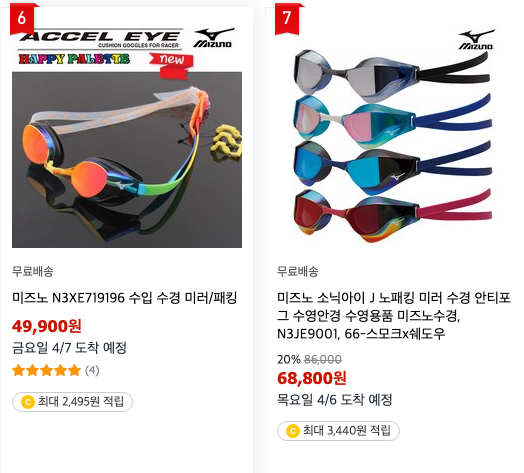
Task: Click the 최대 2,495원 적립 badge
Action: coord(73,402)
